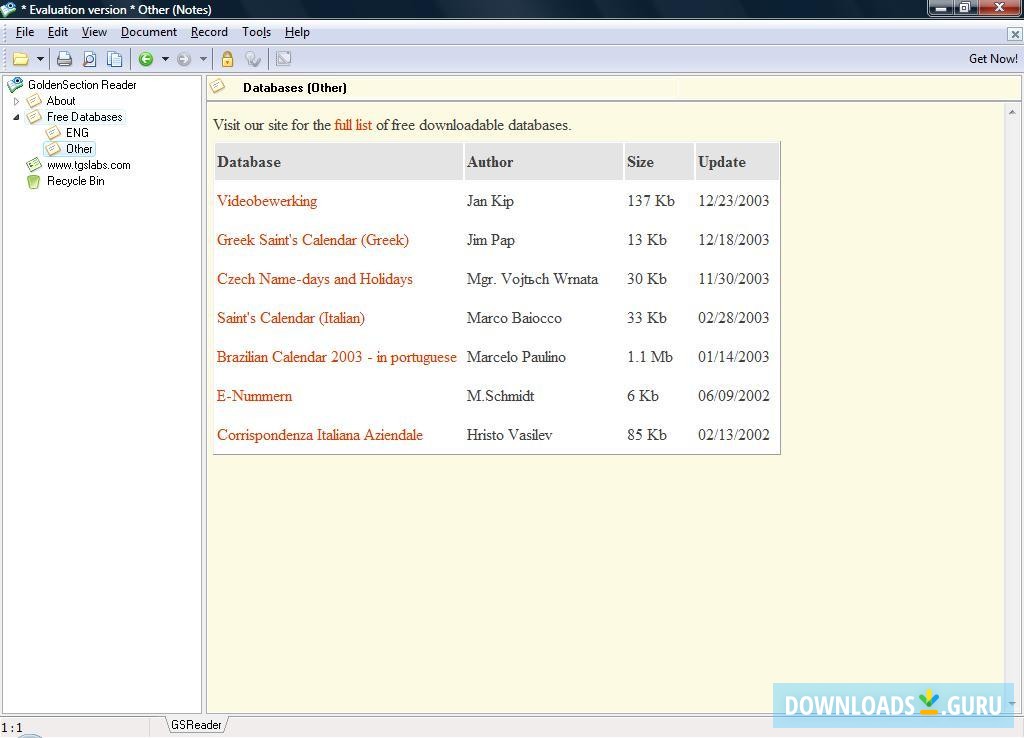This screenshot has width=1024, height=738.
Task: Open the View menu
Action: [x=94, y=32]
